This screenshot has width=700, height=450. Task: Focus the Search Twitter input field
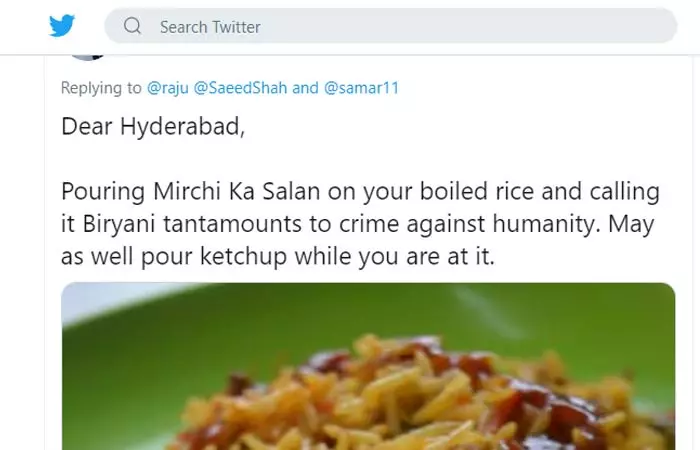tap(400, 26)
